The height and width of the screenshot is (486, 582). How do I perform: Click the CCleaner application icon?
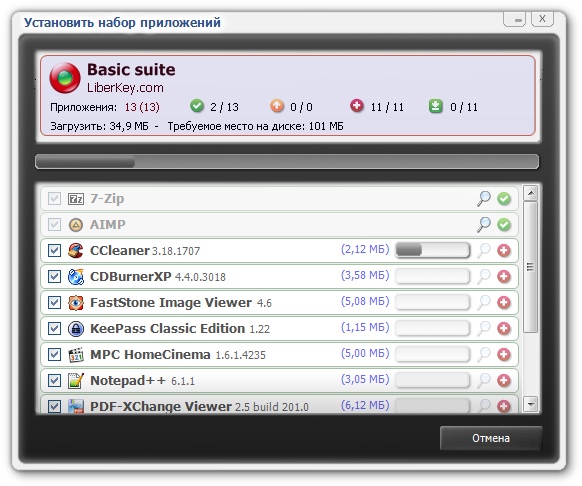click(76, 251)
